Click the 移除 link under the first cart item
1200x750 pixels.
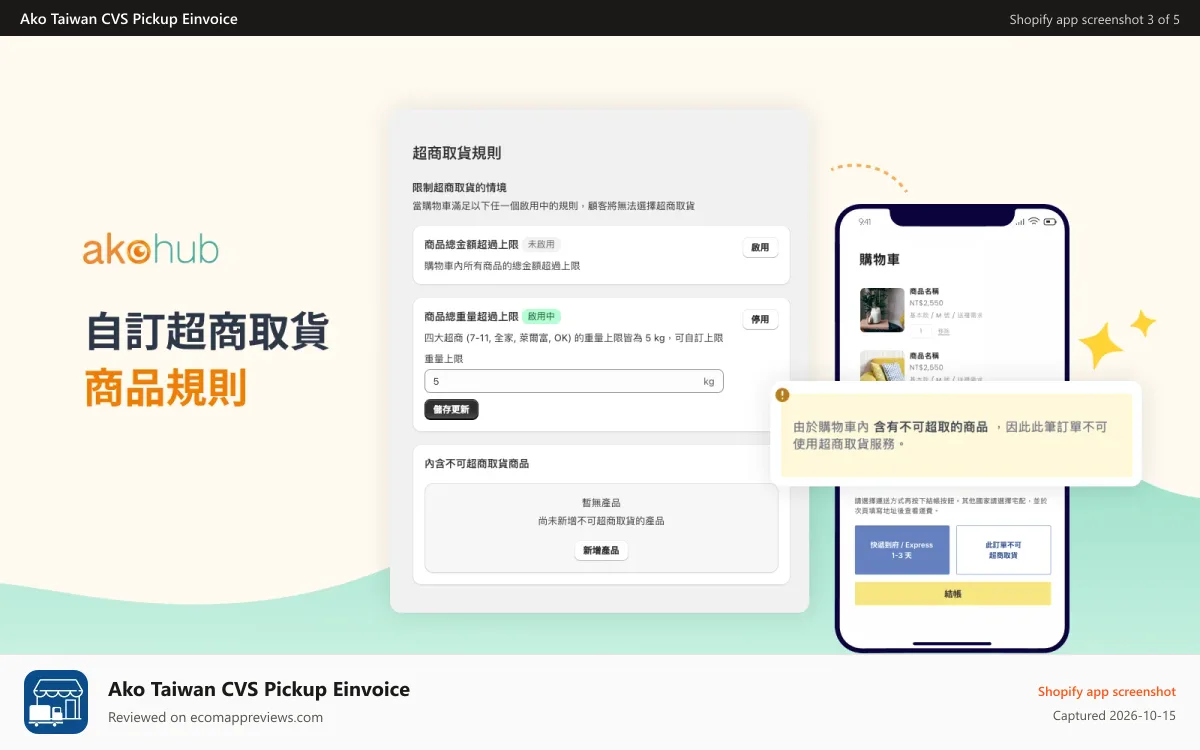point(944,331)
